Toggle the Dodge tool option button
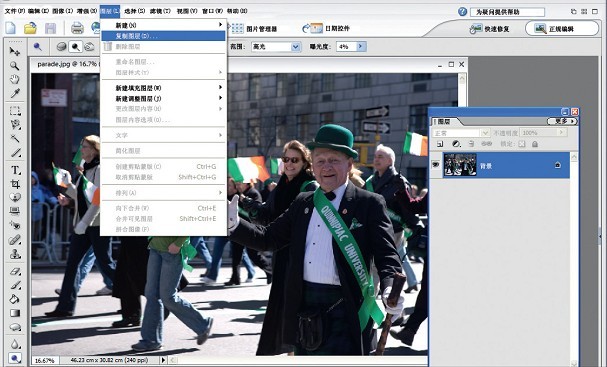Image resolution: width=607 pixels, height=367 pixels. pos(75,47)
